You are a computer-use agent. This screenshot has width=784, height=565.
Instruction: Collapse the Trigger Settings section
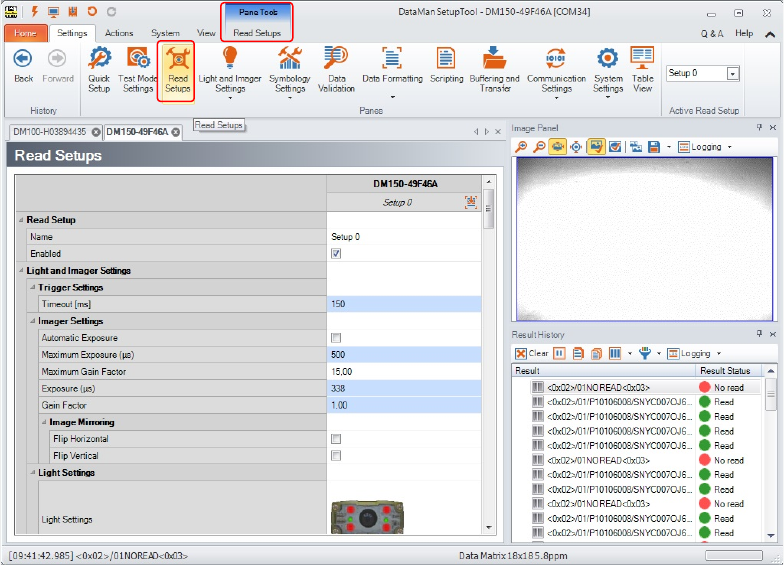(32, 288)
